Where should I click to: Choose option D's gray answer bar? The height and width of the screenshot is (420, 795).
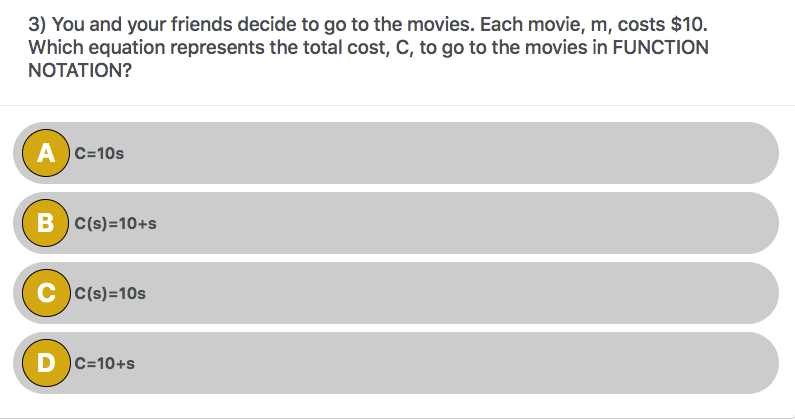(396, 363)
